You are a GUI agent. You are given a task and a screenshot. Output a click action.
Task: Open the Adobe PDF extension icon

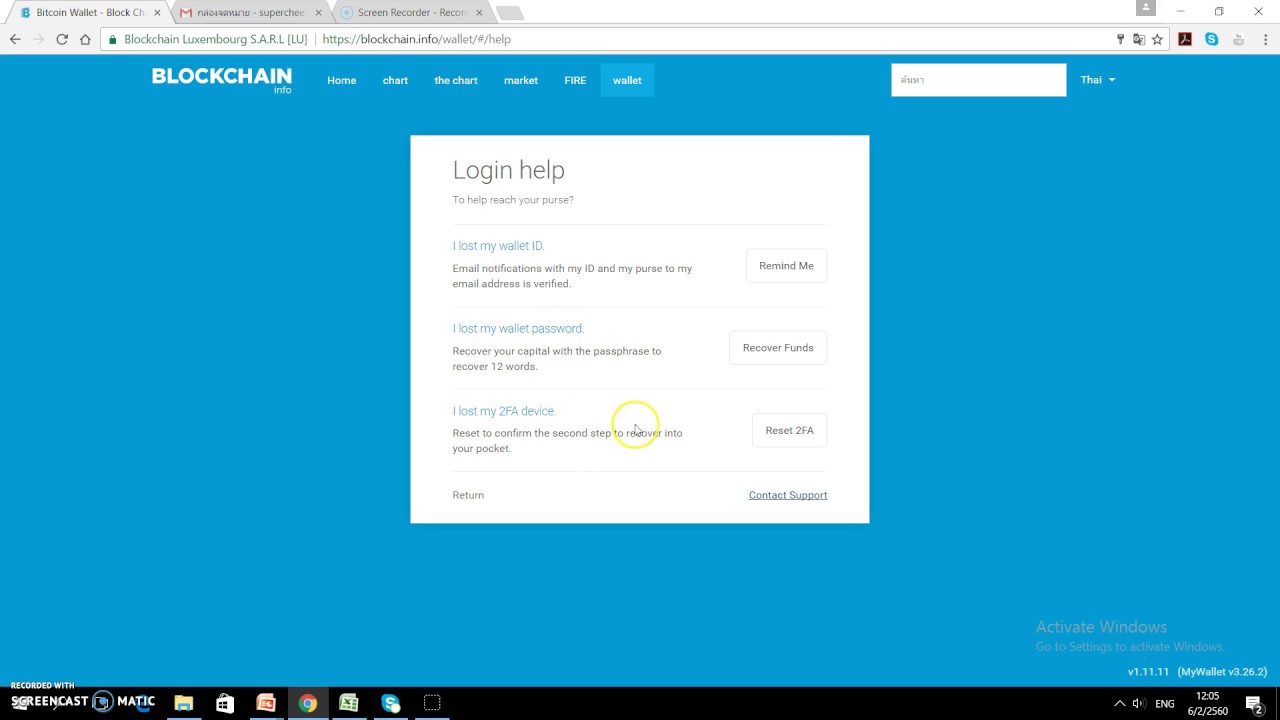click(x=1185, y=39)
